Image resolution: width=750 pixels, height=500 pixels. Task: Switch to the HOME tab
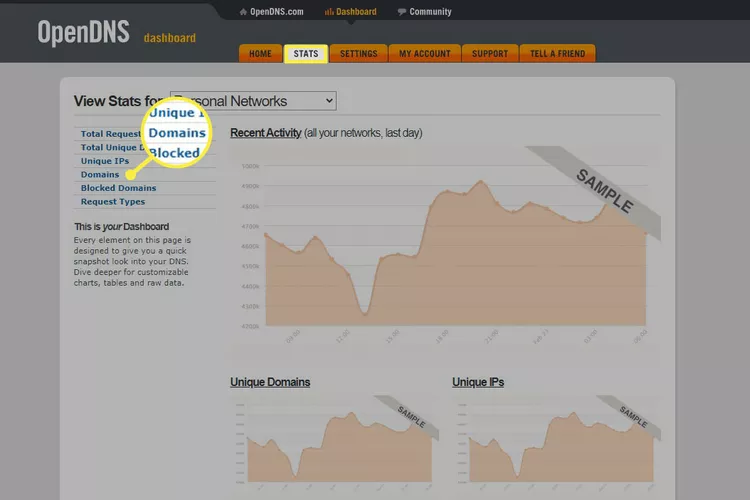coord(260,54)
